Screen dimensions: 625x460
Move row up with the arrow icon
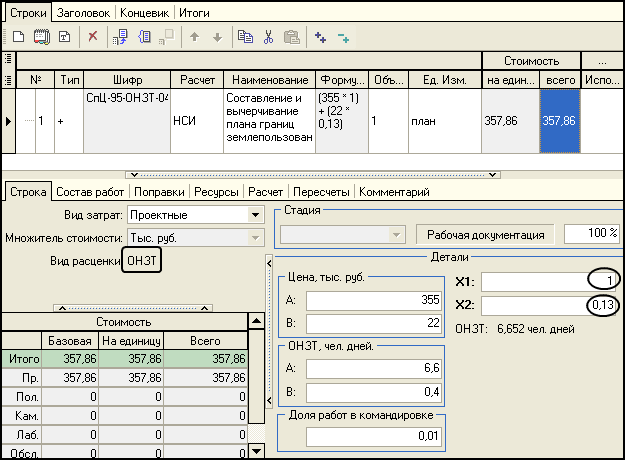195,37
